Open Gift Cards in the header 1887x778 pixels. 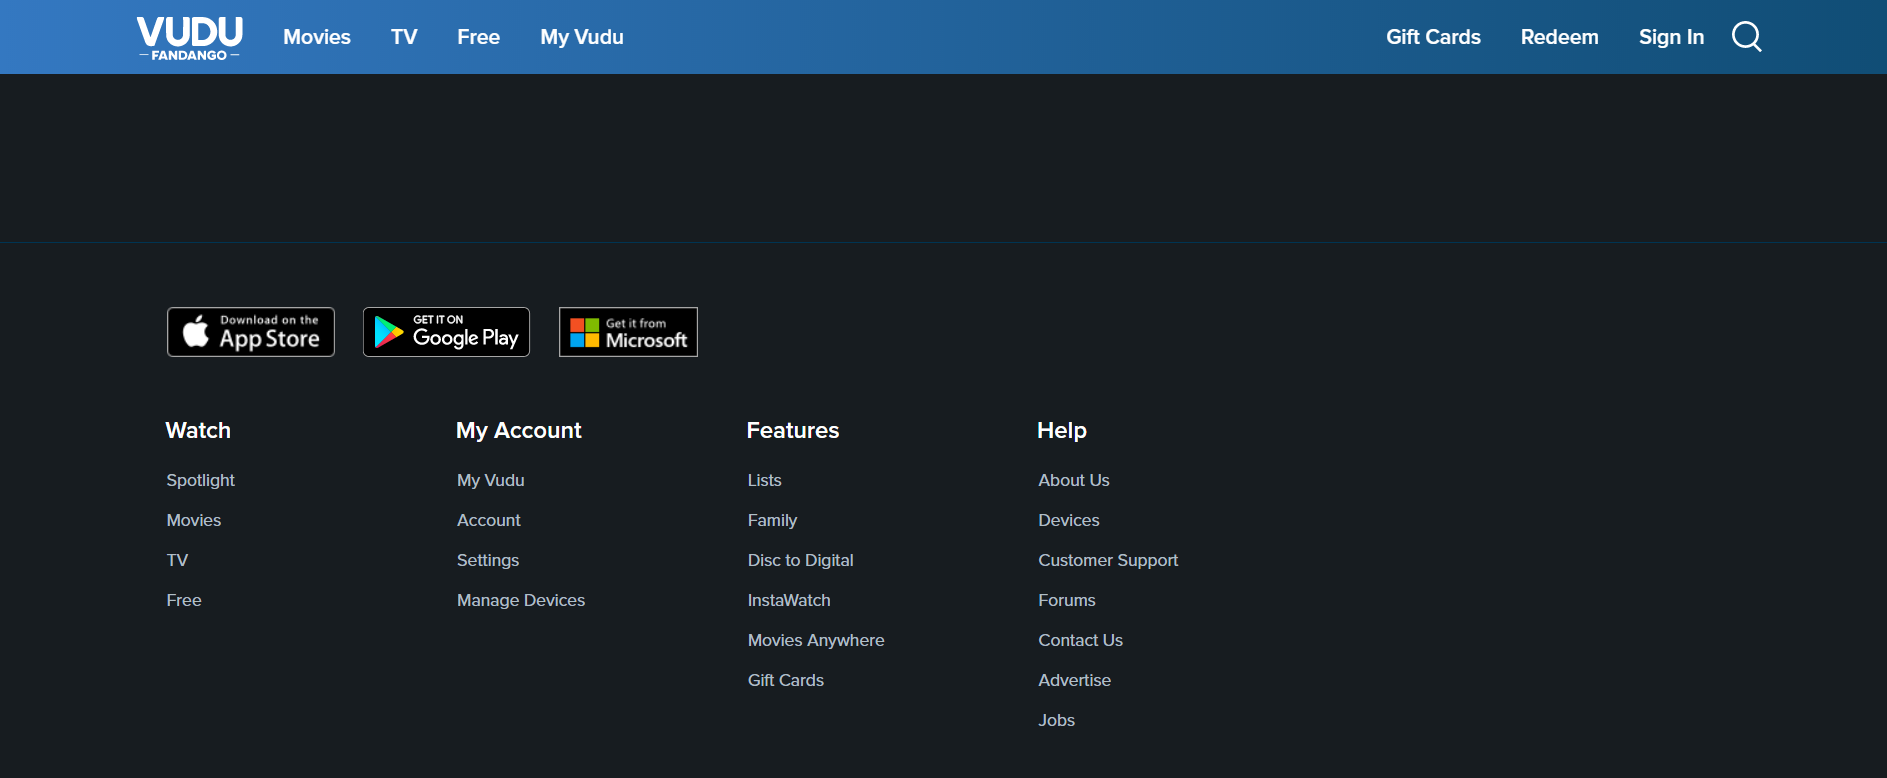[x=1433, y=37]
